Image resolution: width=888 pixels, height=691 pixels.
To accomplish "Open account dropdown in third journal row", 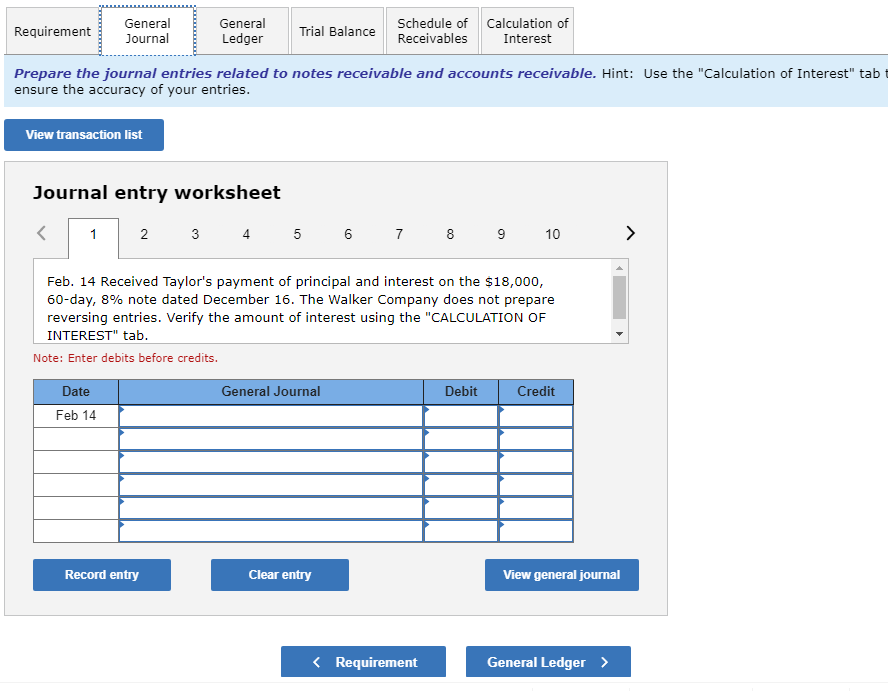I will [271, 462].
